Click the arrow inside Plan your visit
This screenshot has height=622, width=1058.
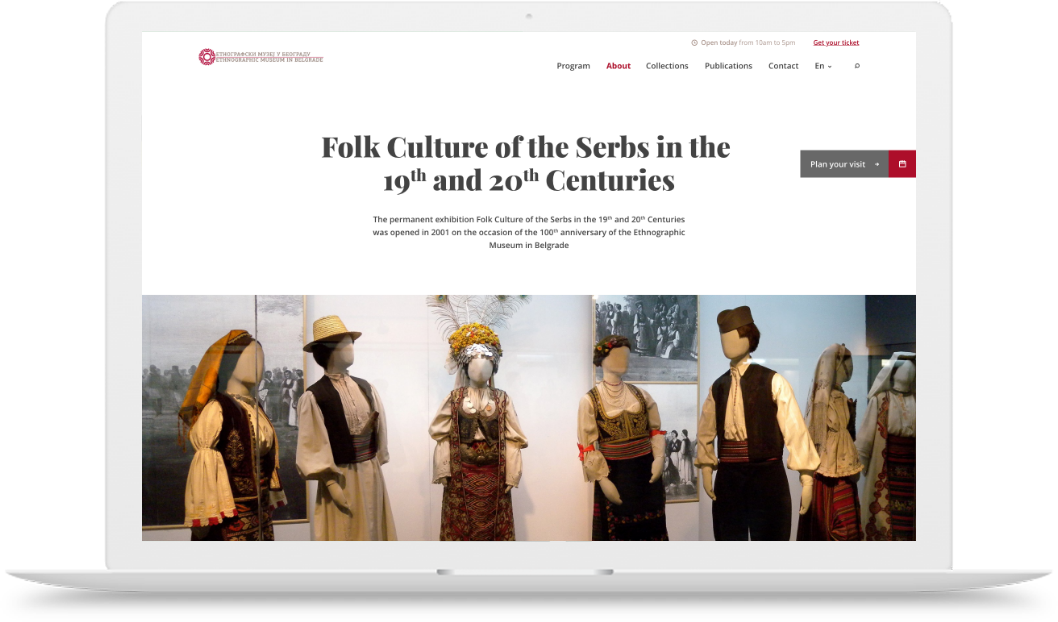(876, 165)
